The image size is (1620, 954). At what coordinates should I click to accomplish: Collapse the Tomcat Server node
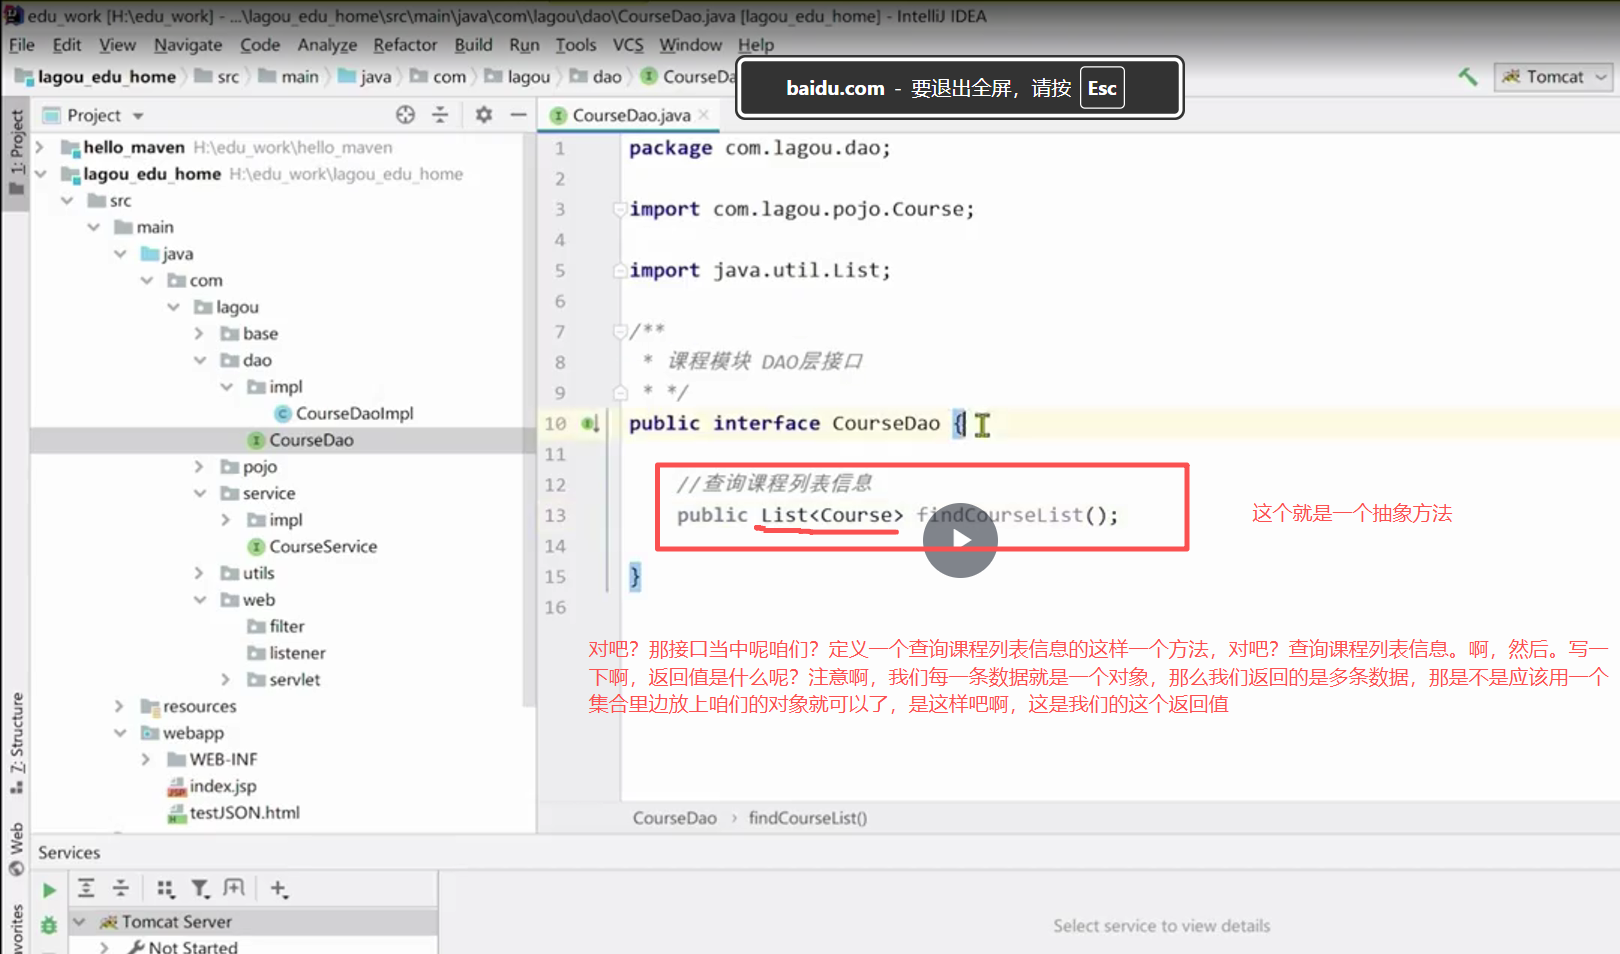[80, 922]
